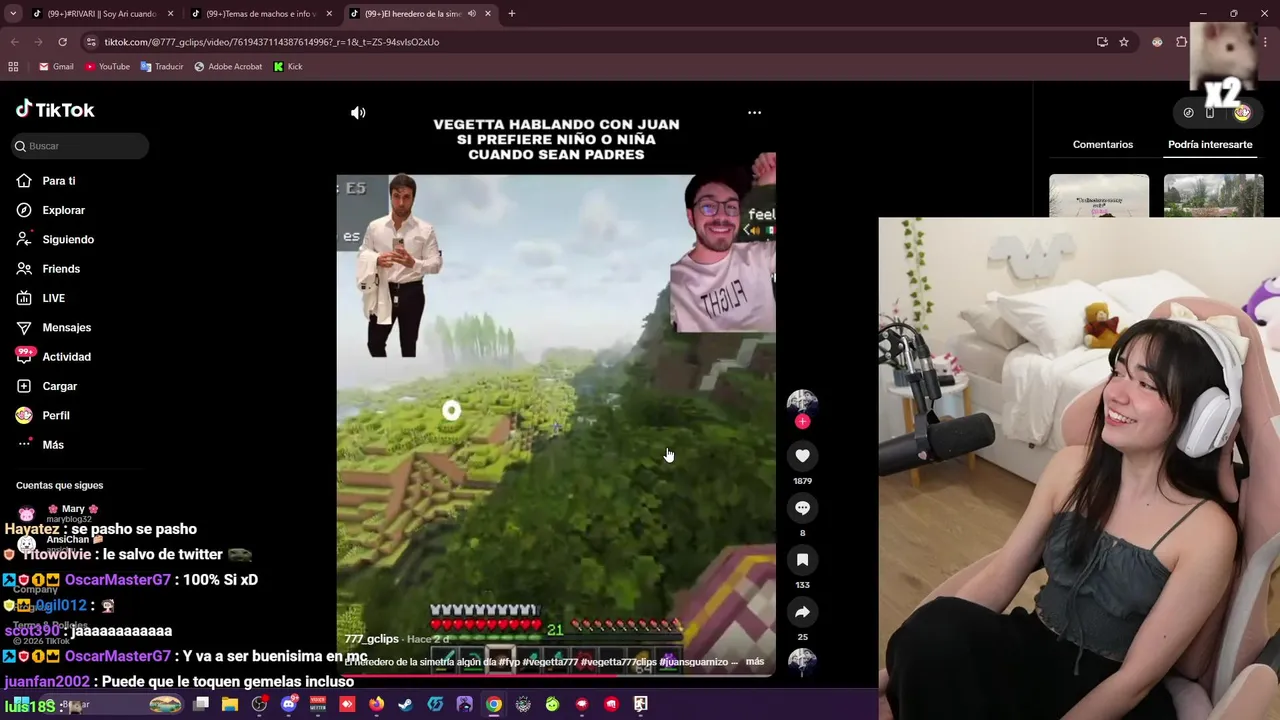
Task: Open File Explorer from taskbar
Action: pos(229,704)
